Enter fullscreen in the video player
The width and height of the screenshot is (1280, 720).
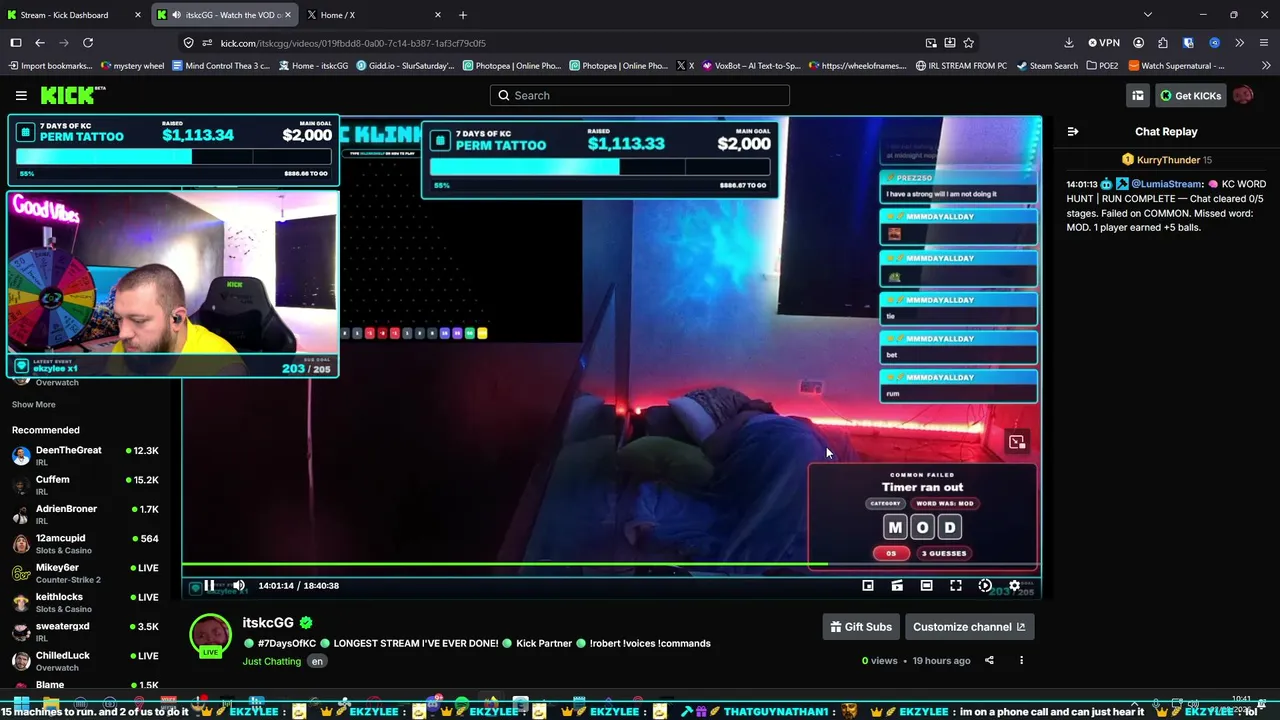956,585
